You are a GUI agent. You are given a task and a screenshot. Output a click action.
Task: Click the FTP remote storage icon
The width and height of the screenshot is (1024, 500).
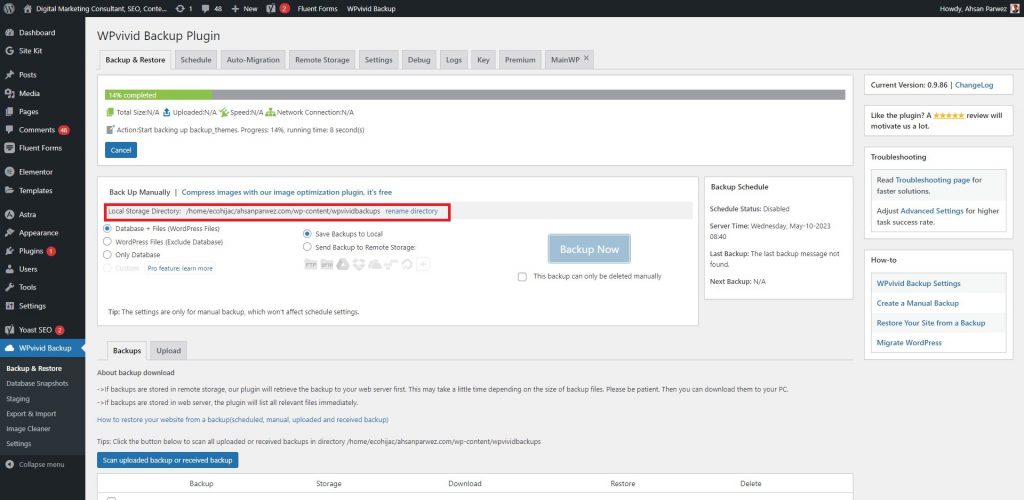[312, 264]
